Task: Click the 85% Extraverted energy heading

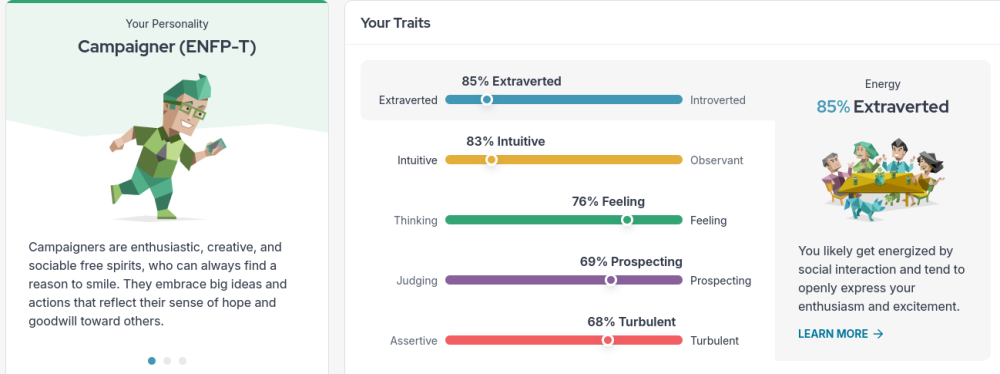Action: coord(883,107)
